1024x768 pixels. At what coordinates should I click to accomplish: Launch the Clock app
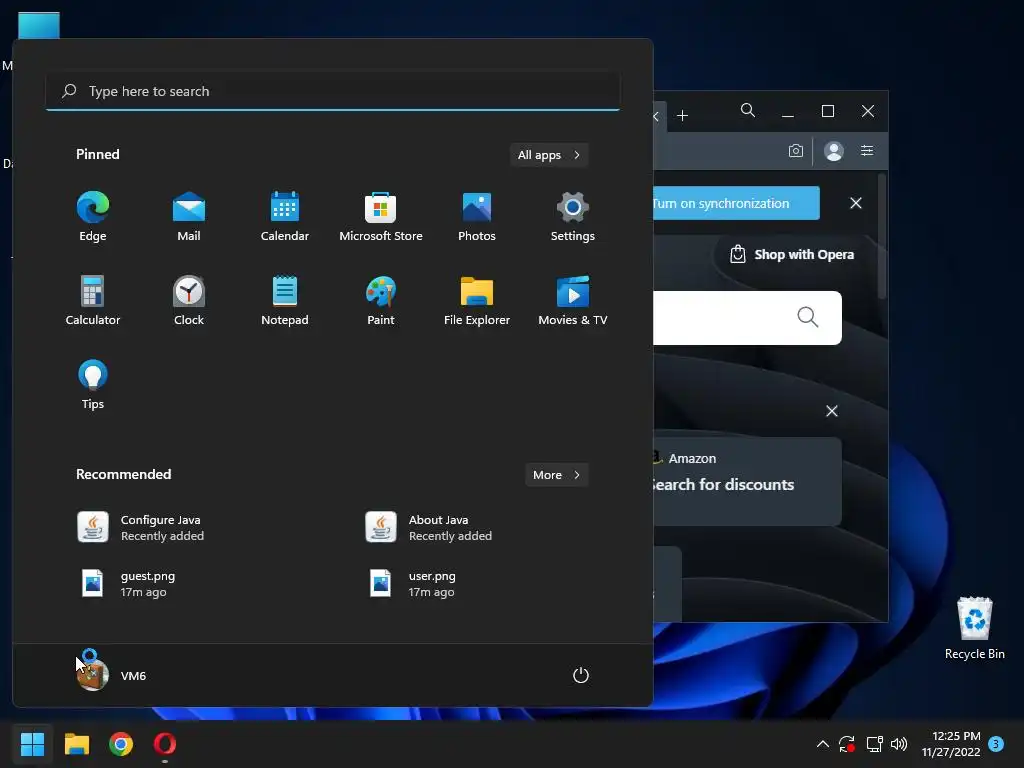[x=189, y=300]
